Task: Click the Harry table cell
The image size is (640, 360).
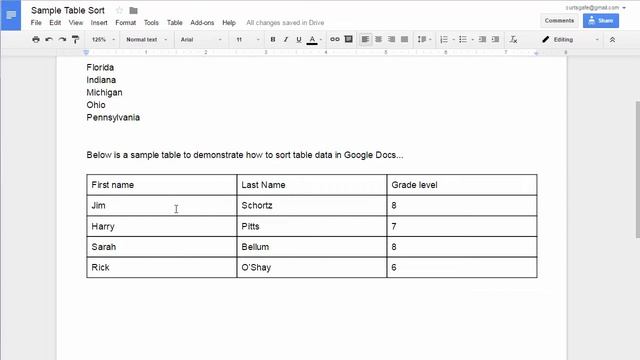Action: click(162, 226)
